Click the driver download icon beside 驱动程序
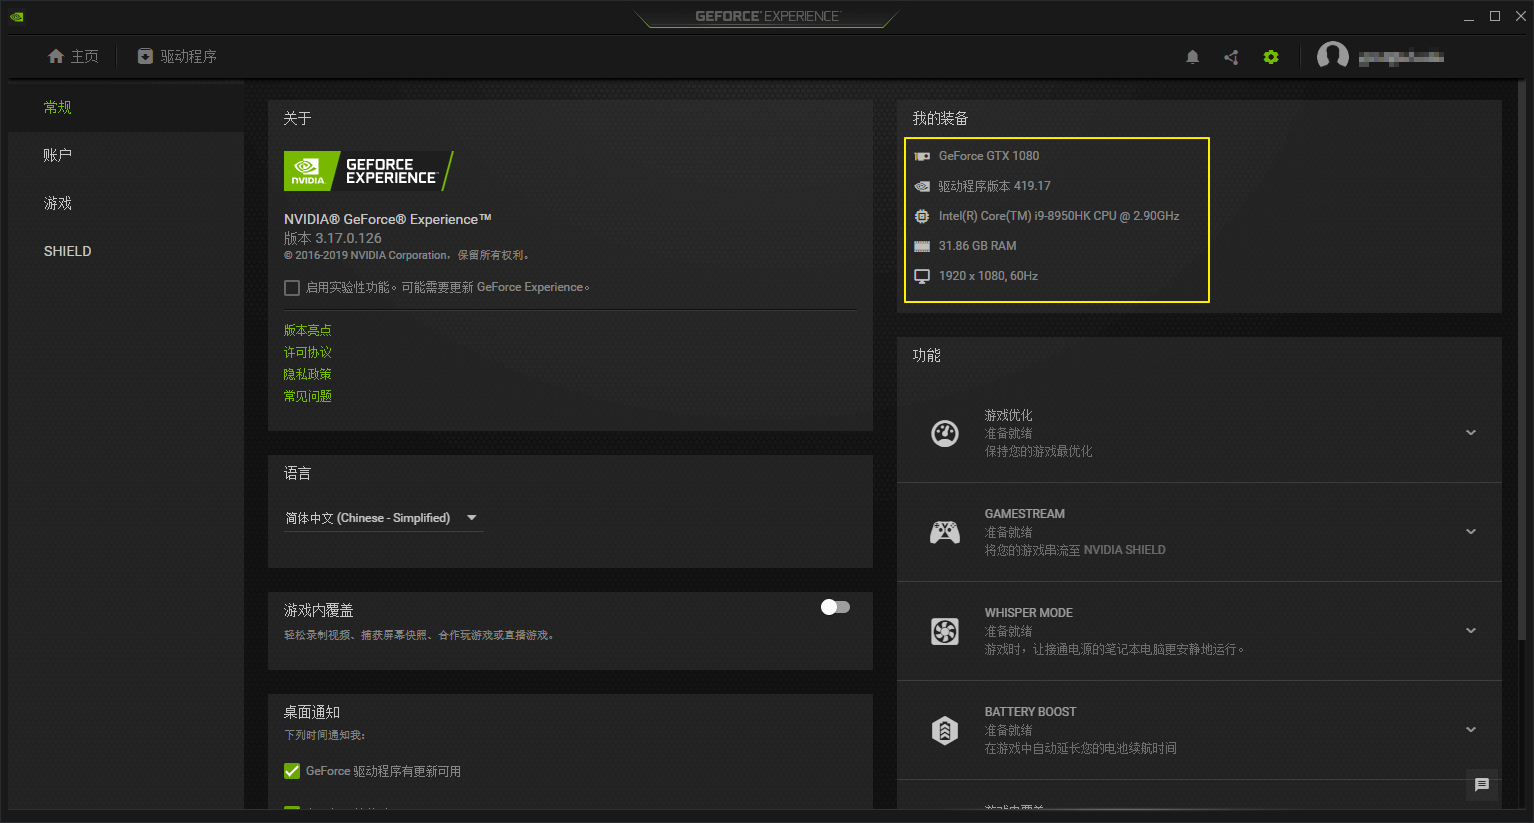 (145, 56)
